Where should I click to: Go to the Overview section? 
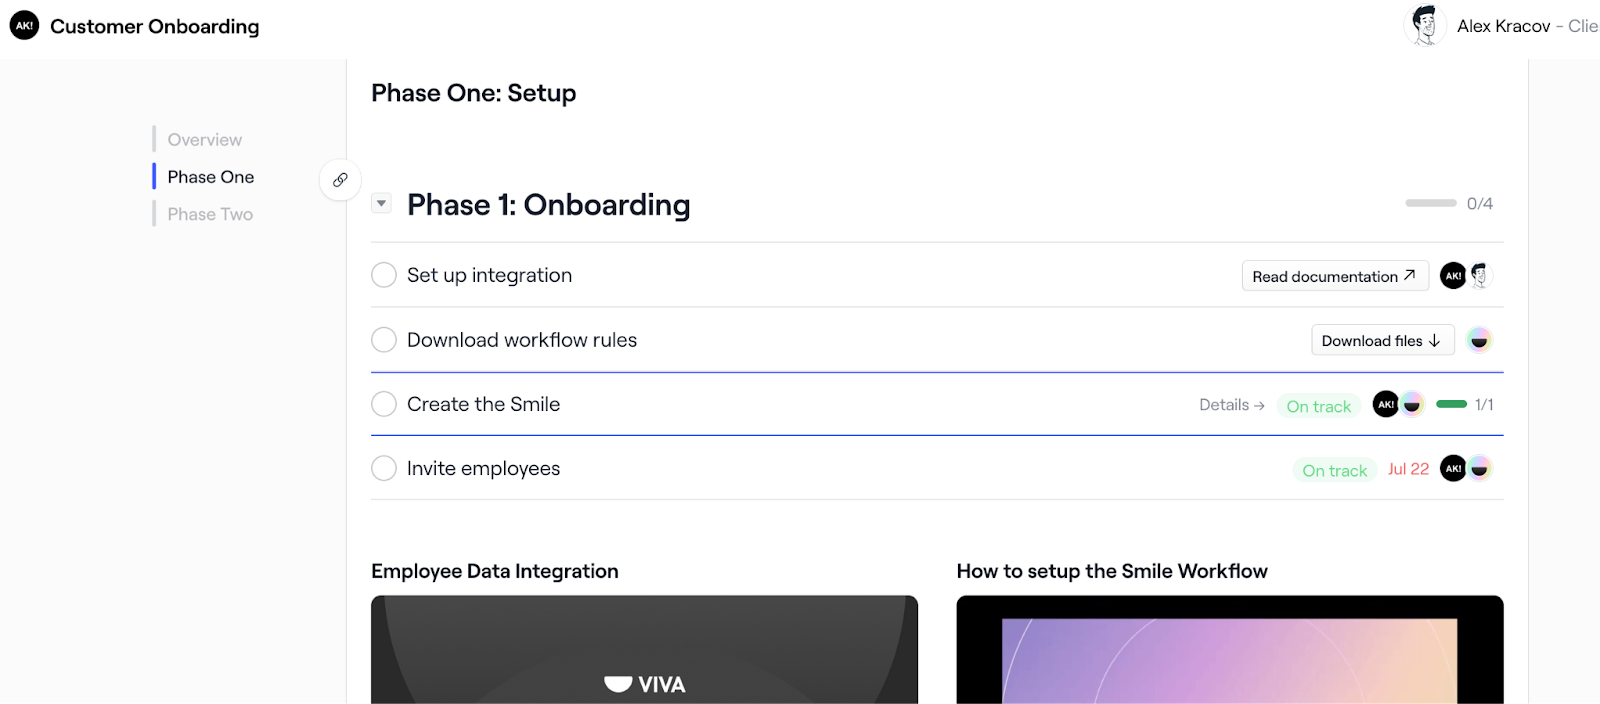point(204,139)
